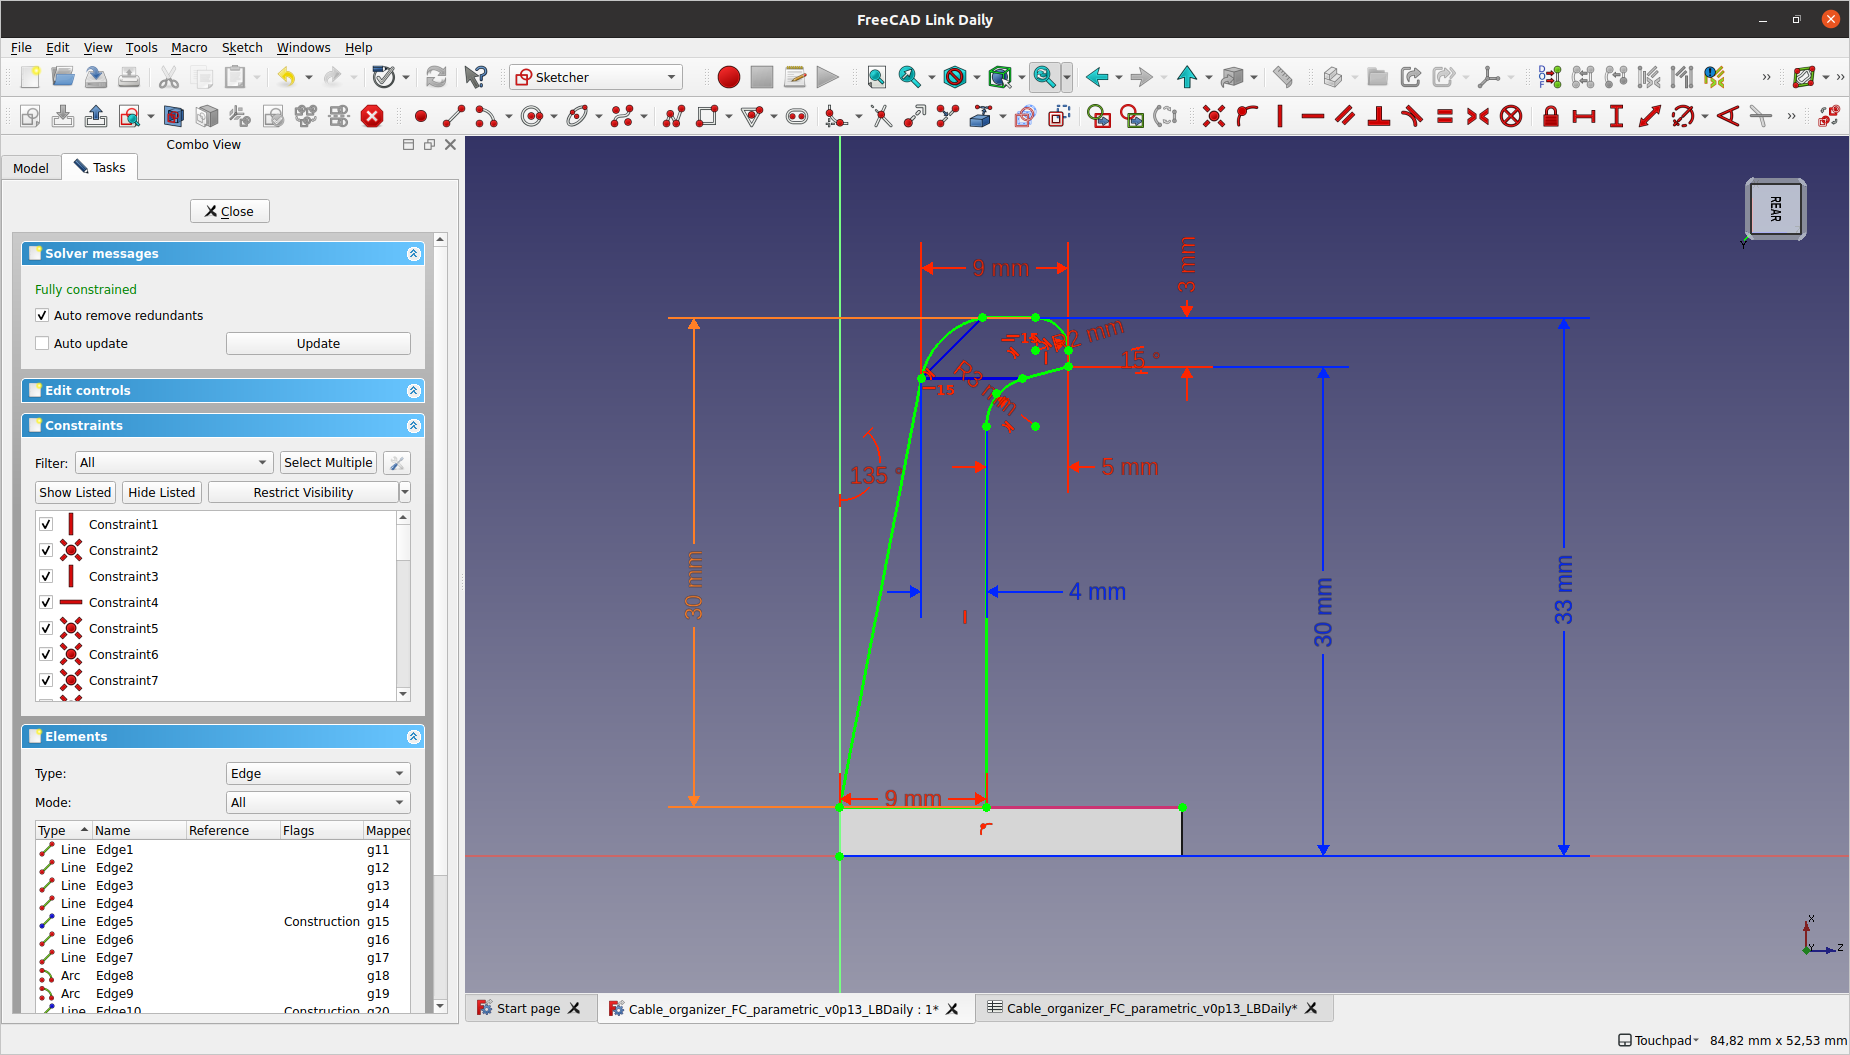Select the Edge5 construction line entry
Viewport: 1850px width, 1055px height.
[114, 921]
